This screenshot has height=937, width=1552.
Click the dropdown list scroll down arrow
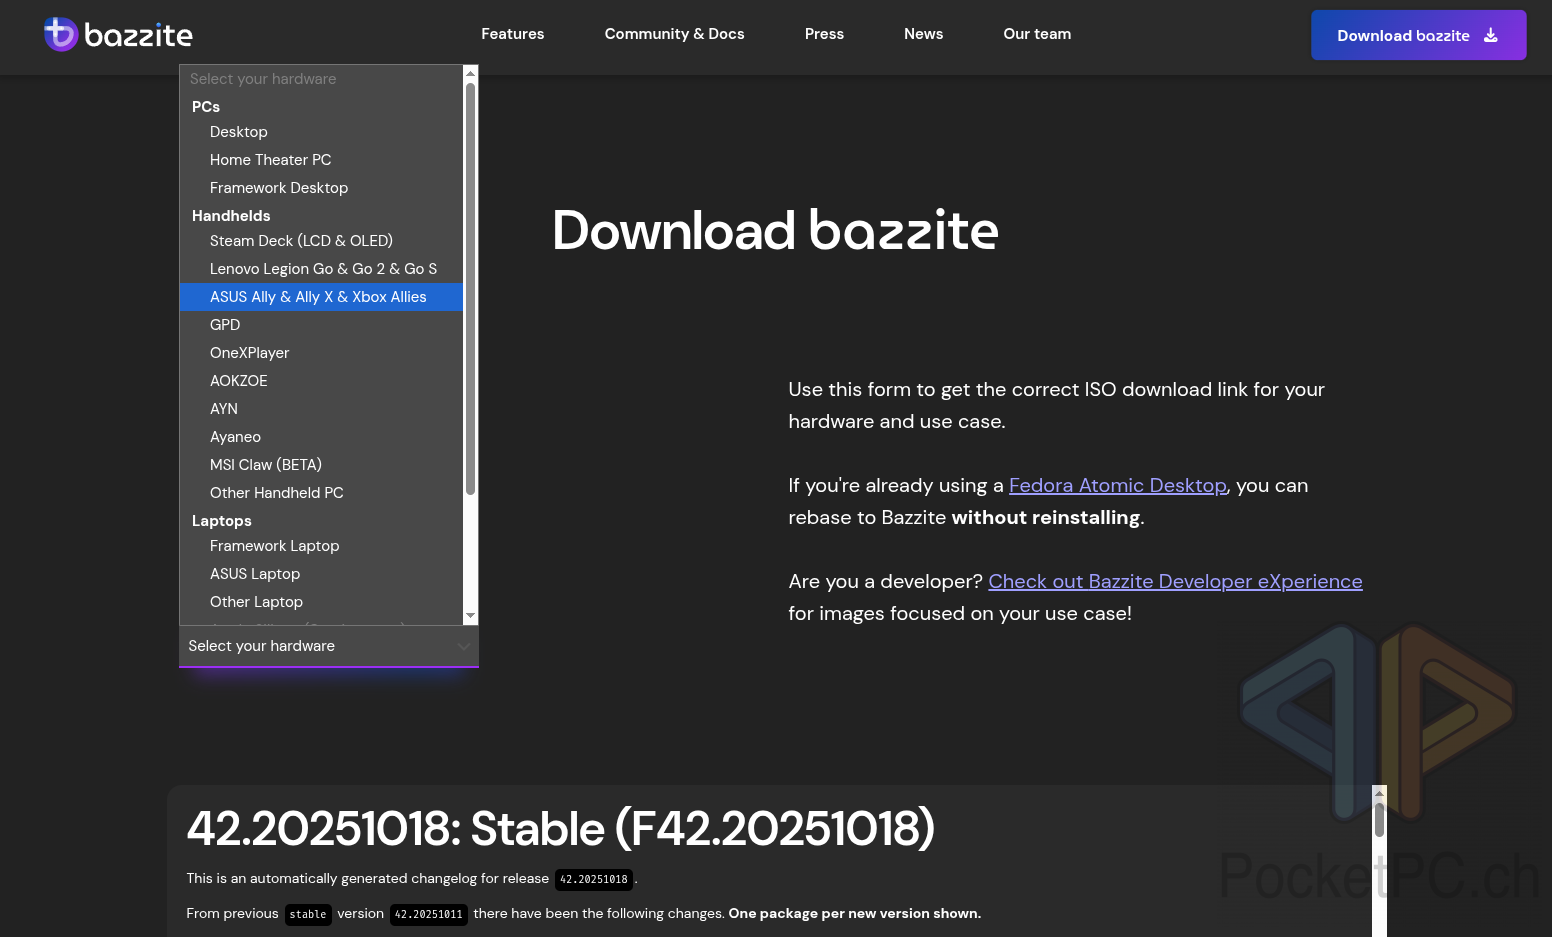471,616
